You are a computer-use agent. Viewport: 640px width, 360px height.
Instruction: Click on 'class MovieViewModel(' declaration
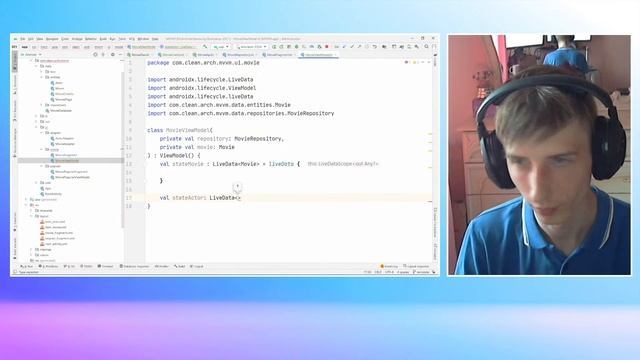tap(180, 130)
